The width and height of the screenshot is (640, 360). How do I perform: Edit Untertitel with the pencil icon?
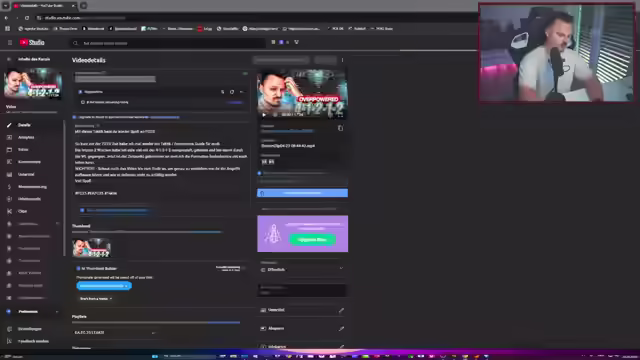click(x=341, y=310)
